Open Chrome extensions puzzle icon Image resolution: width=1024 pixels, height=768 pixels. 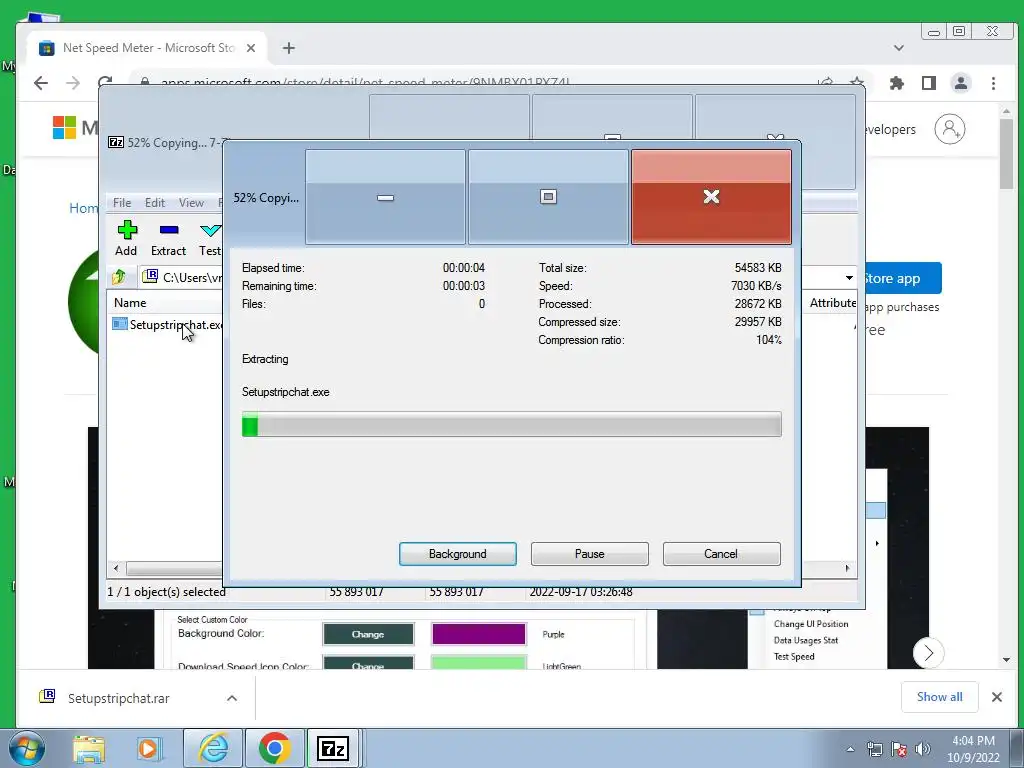(897, 83)
